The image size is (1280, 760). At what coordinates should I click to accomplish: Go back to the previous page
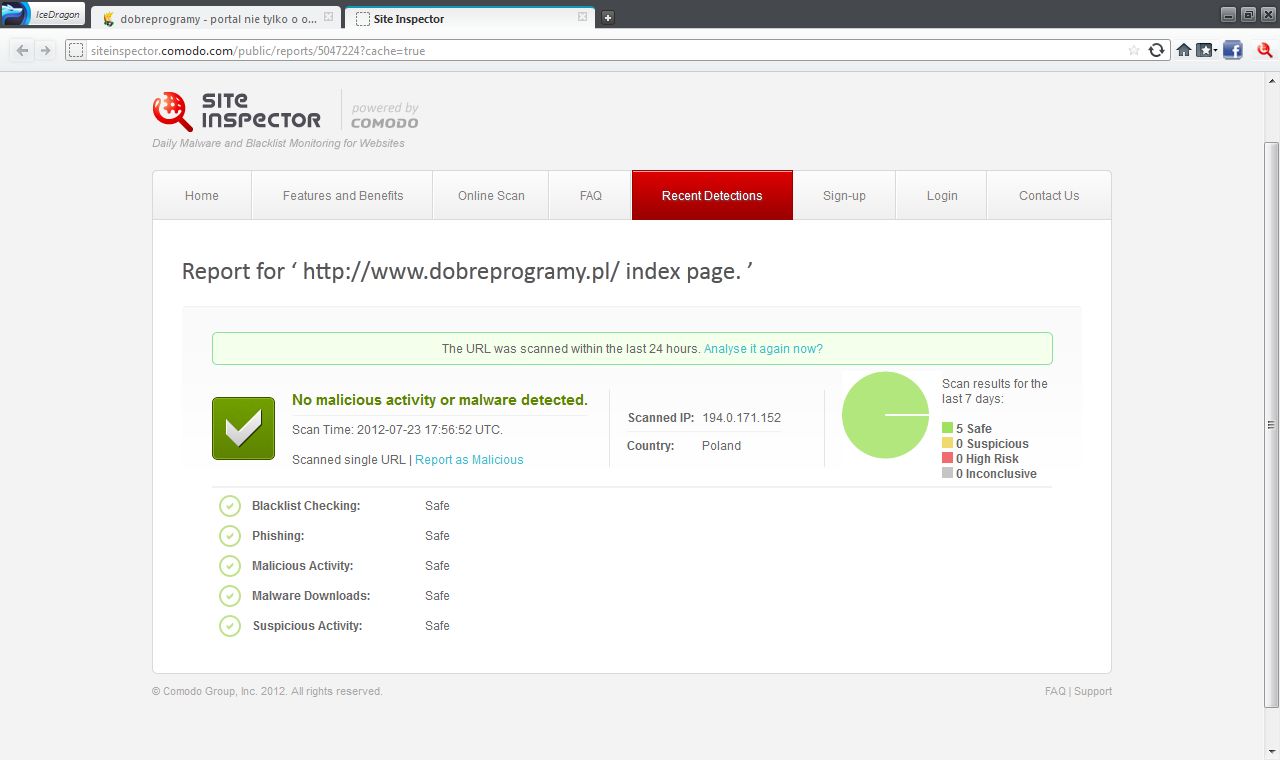[22, 50]
